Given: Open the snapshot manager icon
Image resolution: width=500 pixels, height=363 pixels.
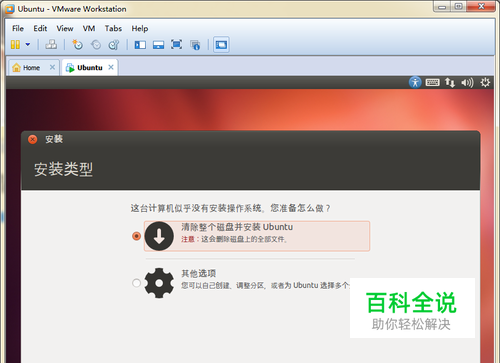Looking at the screenshot, I should 114,44.
